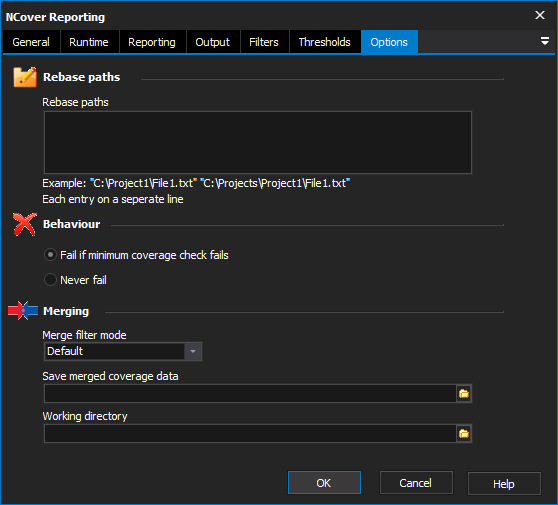558x505 pixels.
Task: Open the Runtime tab
Action: (x=89, y=42)
